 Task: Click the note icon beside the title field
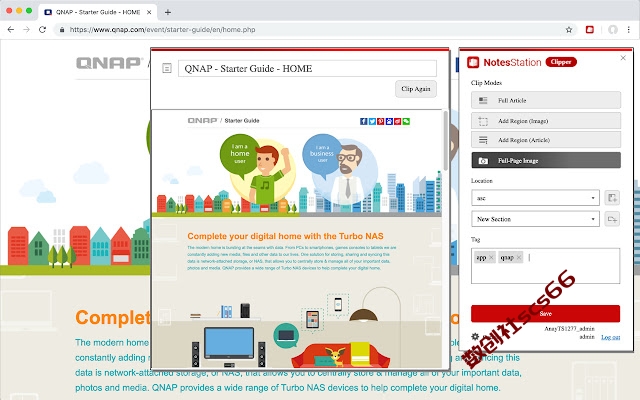[x=167, y=68]
